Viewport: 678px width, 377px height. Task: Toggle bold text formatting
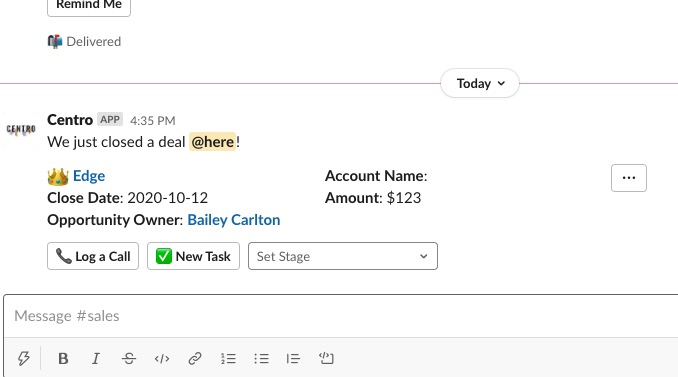click(63, 358)
